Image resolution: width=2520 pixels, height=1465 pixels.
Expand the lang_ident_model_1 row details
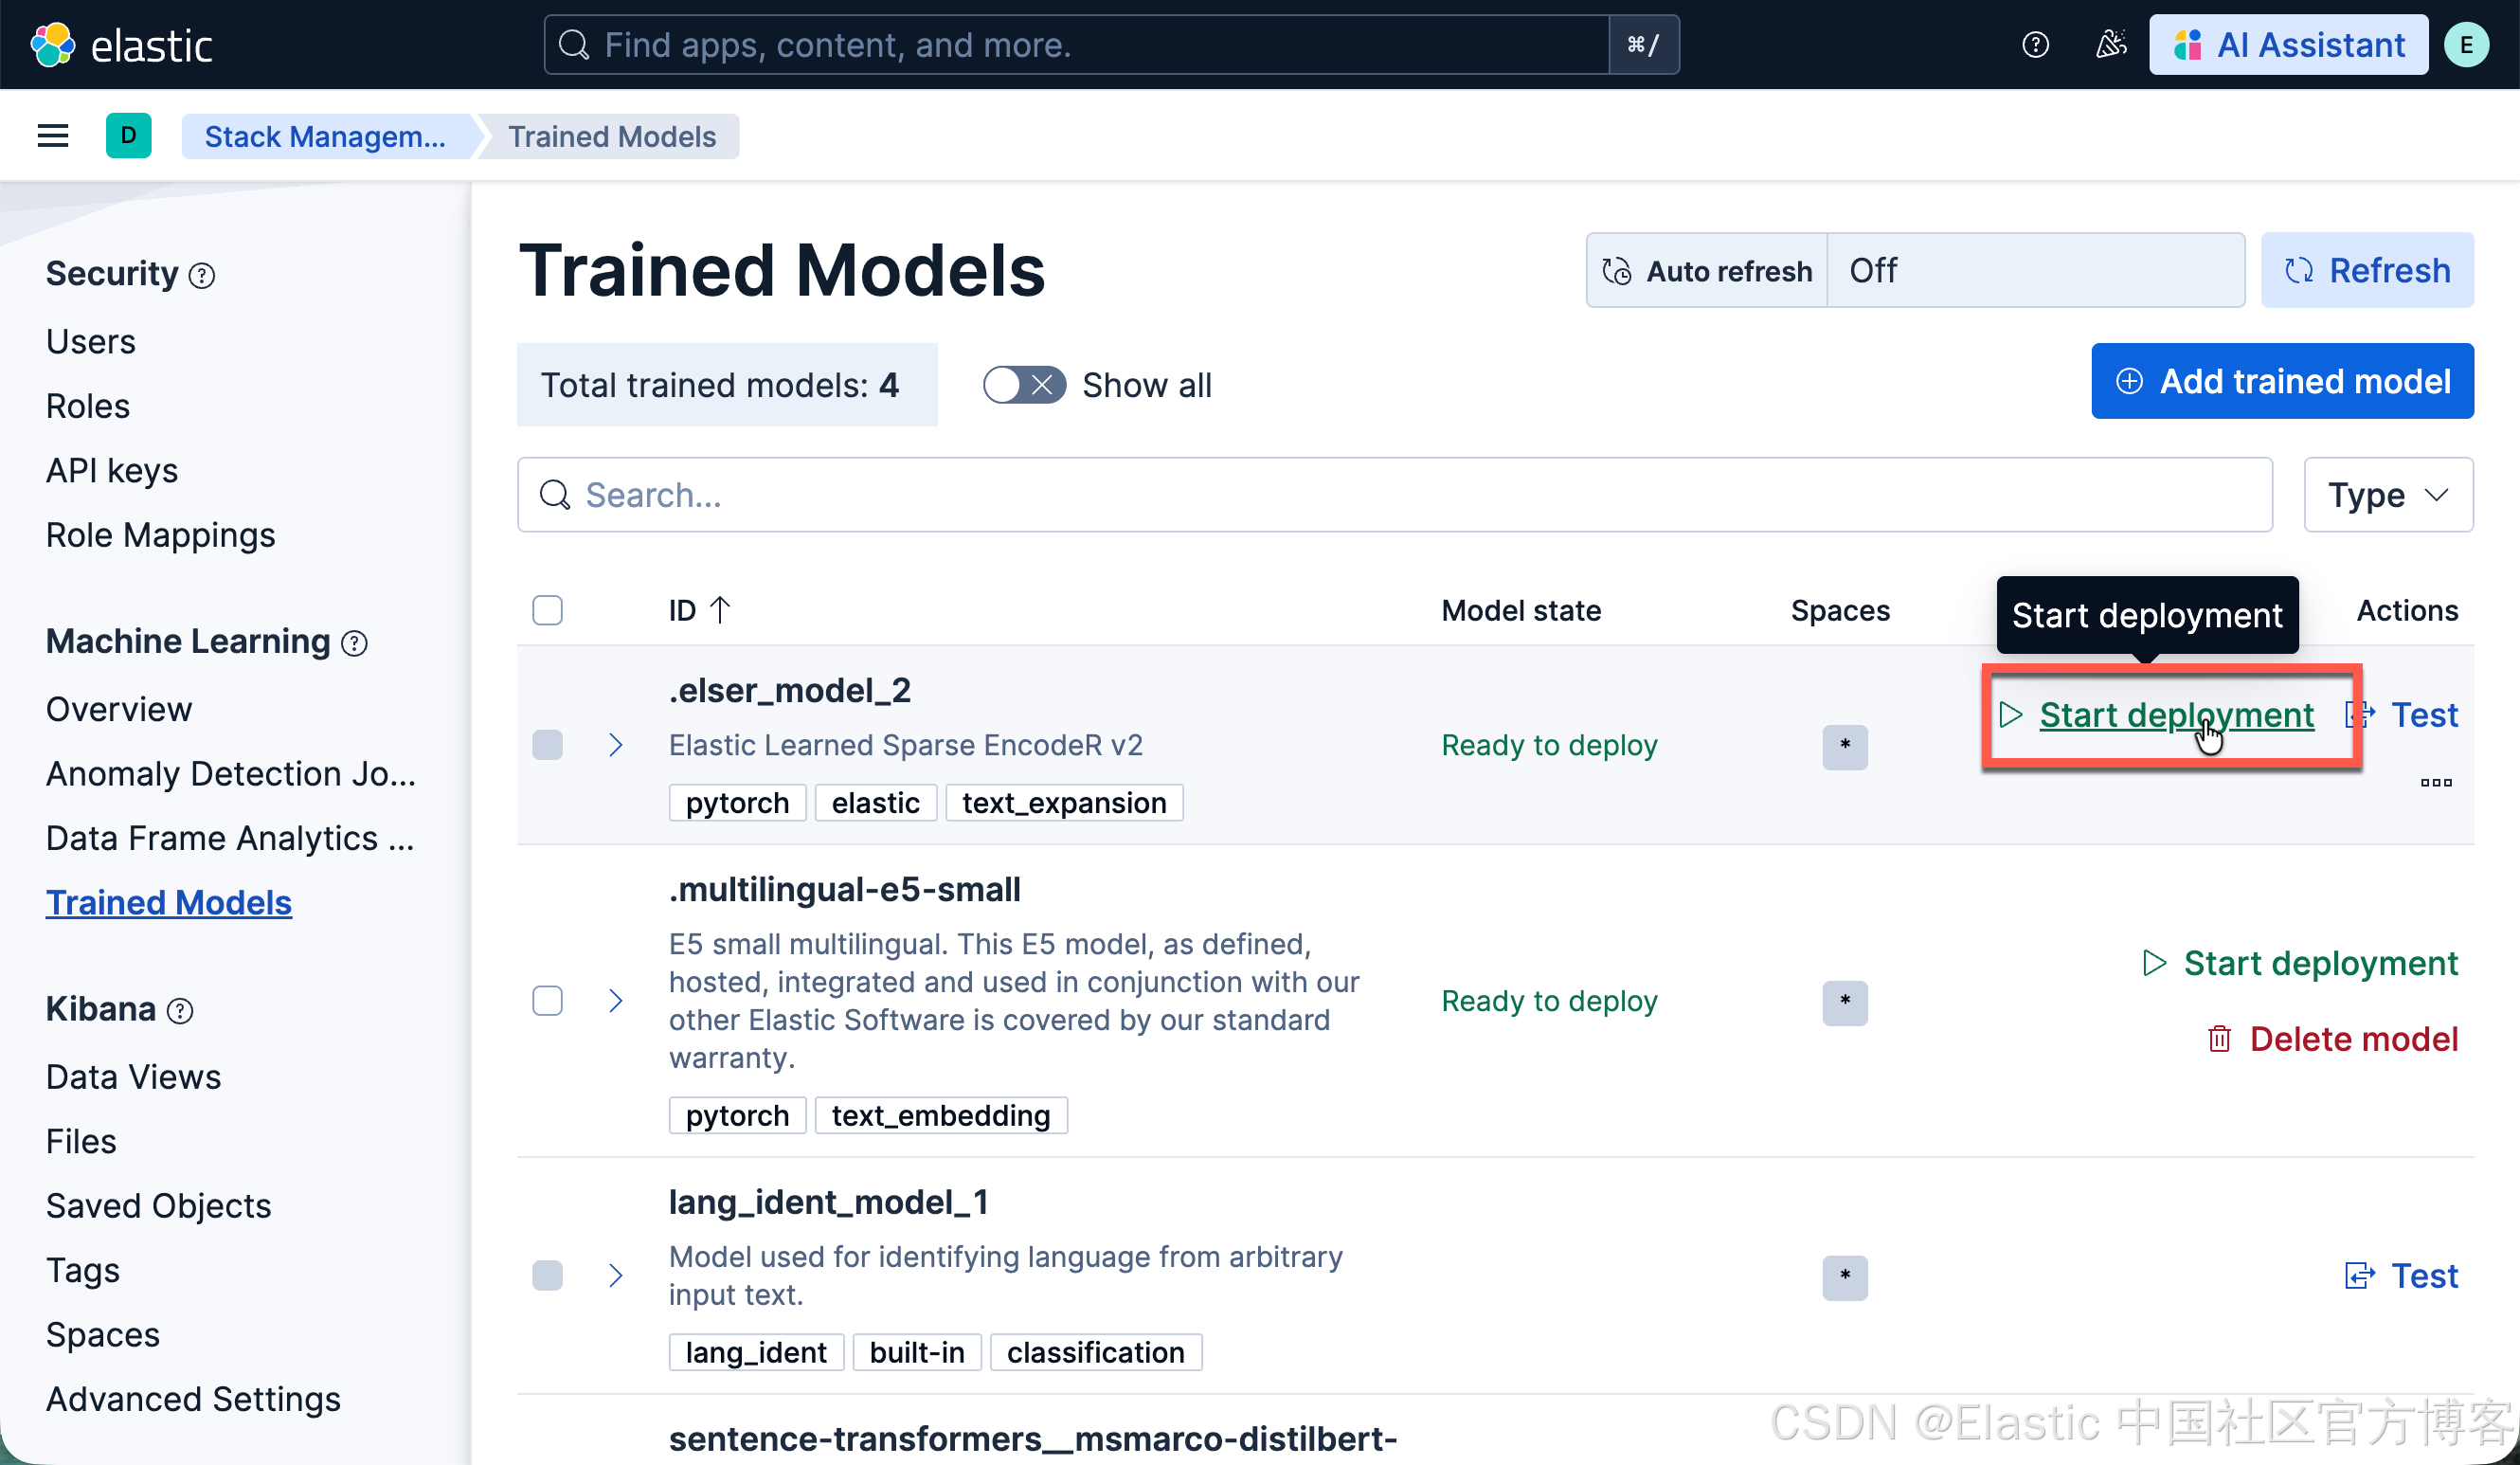(x=616, y=1276)
